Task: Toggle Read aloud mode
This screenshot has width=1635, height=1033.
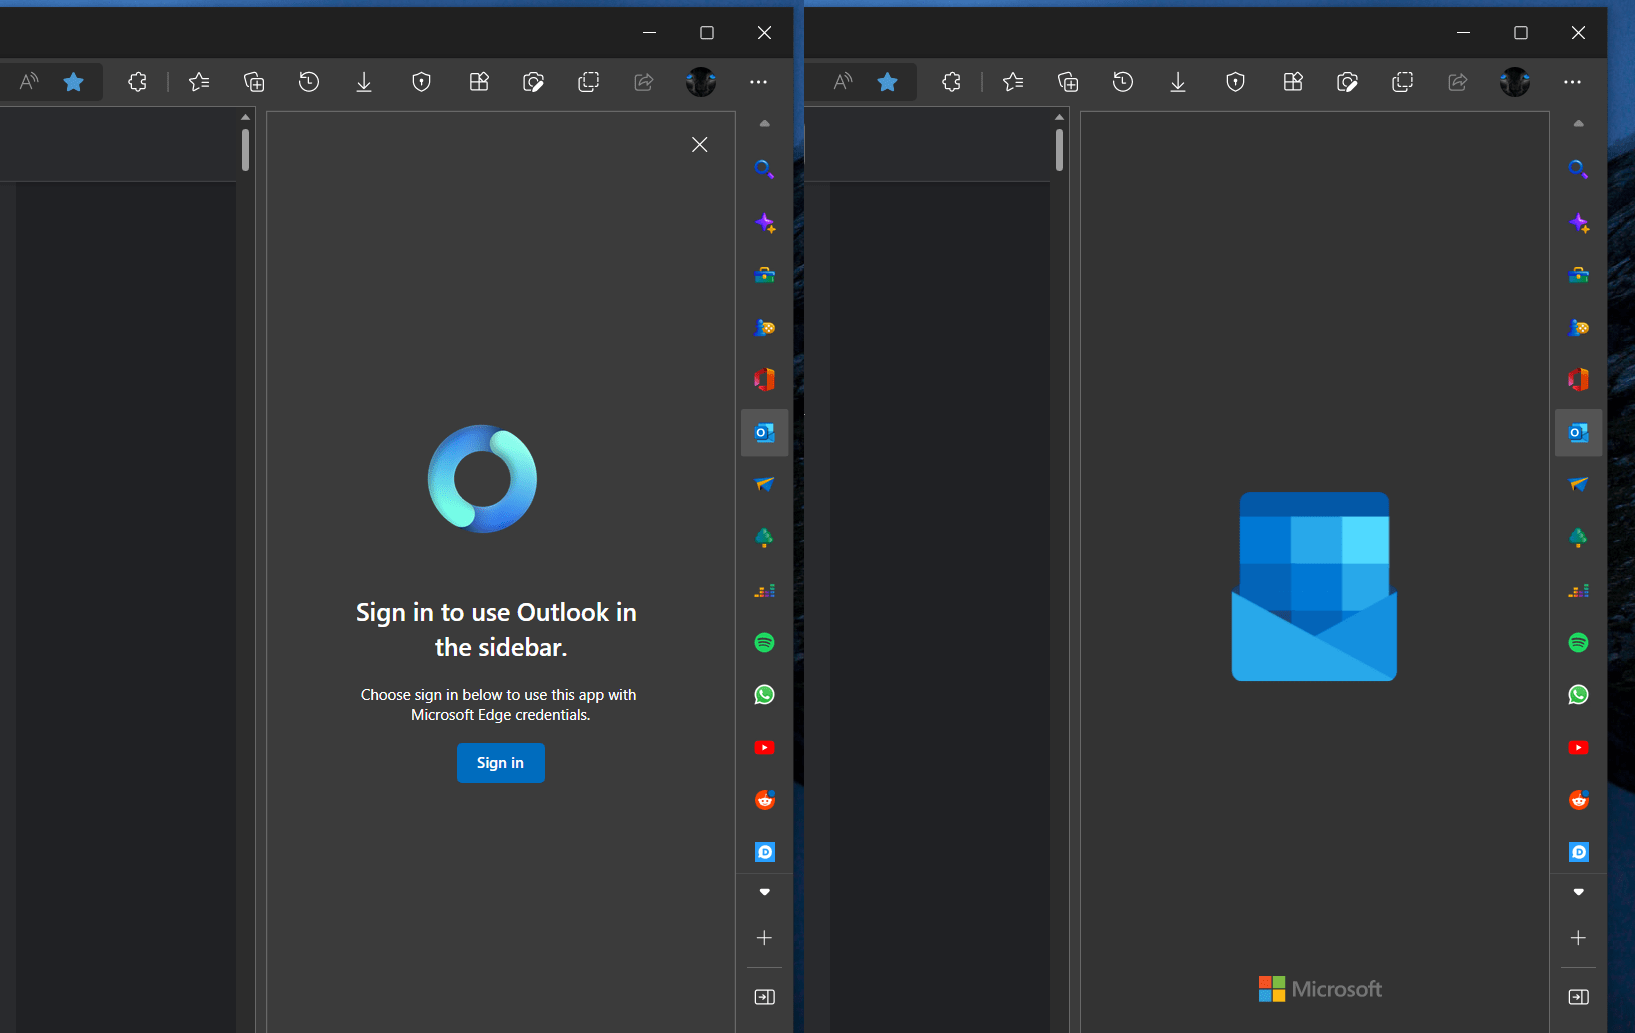Action: [28, 82]
